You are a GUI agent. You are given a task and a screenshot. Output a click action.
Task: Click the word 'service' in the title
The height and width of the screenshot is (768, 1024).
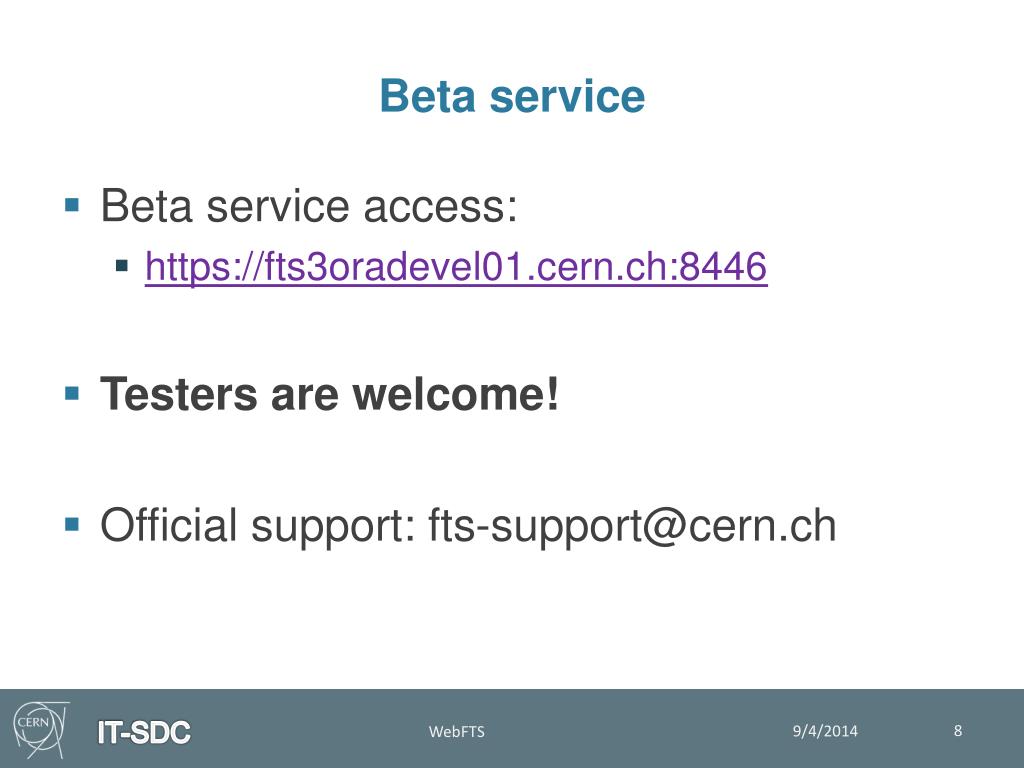click(567, 96)
